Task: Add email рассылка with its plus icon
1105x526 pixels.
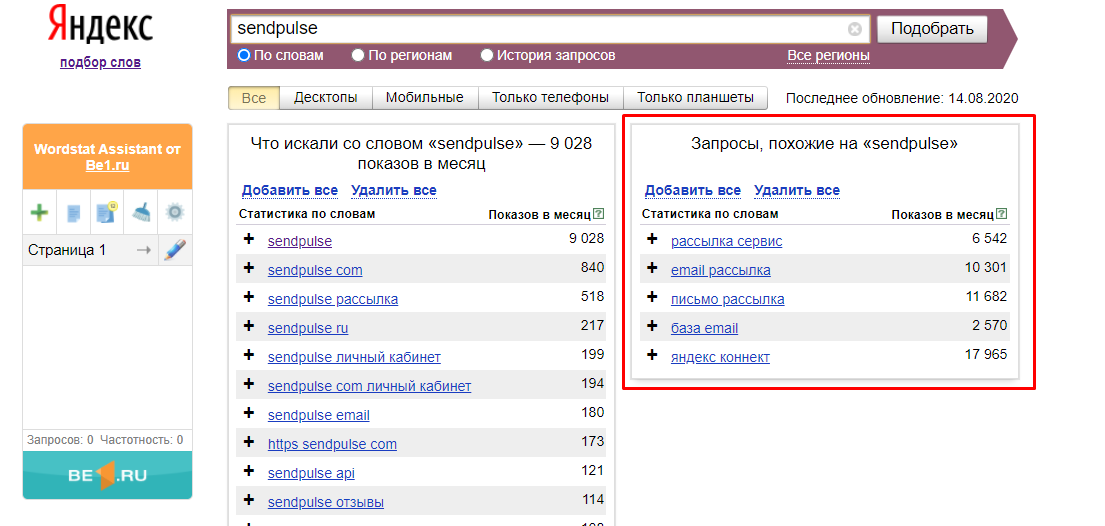Action: point(652,268)
